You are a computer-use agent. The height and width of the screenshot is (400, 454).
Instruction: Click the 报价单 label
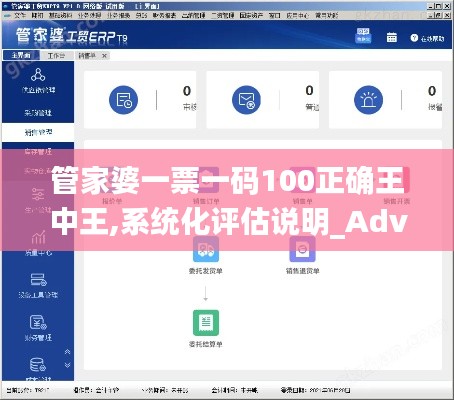112,201
